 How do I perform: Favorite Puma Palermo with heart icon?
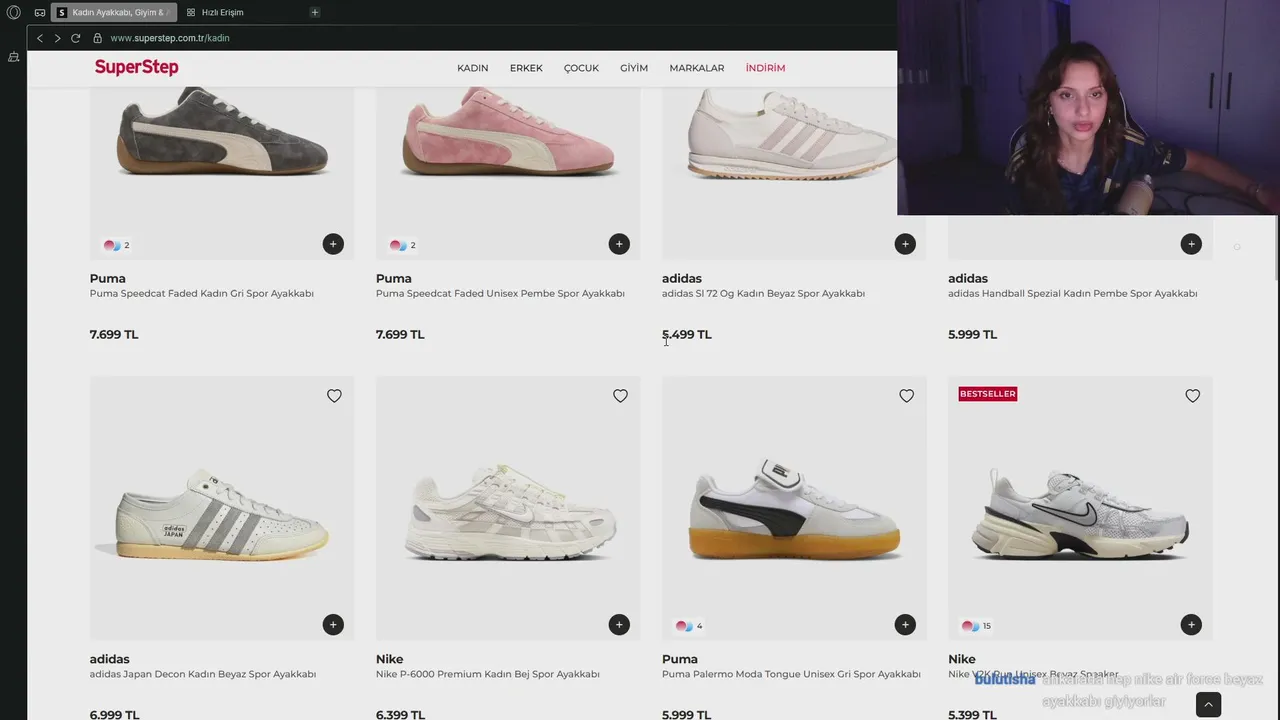(906, 396)
